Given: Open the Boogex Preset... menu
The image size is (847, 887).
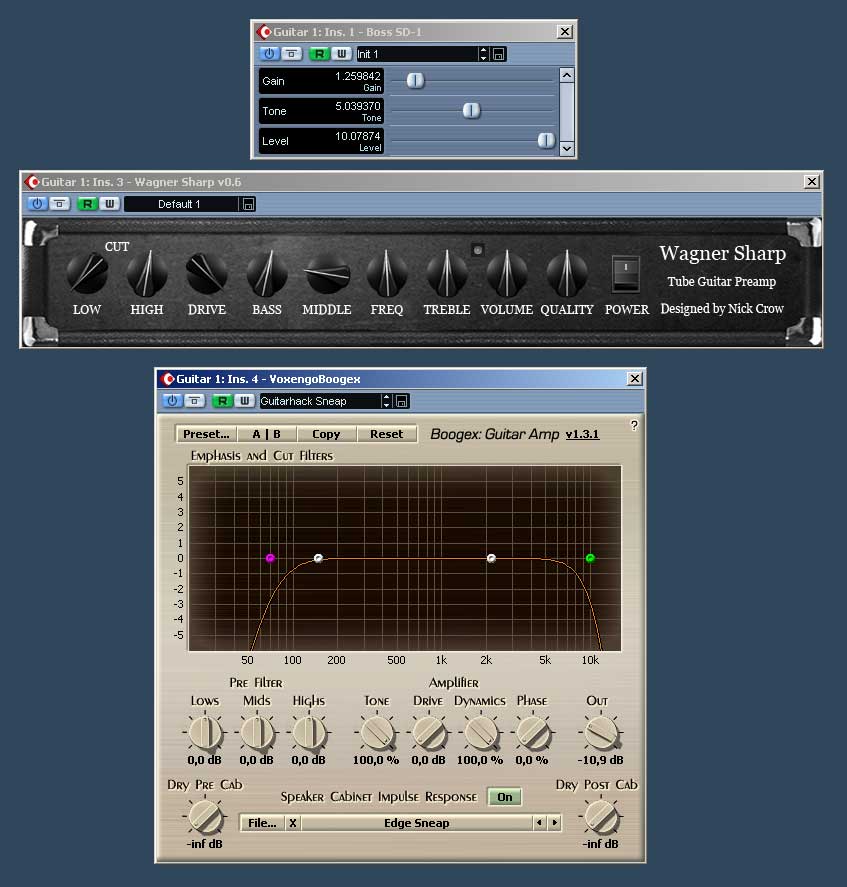Looking at the screenshot, I should pos(207,434).
